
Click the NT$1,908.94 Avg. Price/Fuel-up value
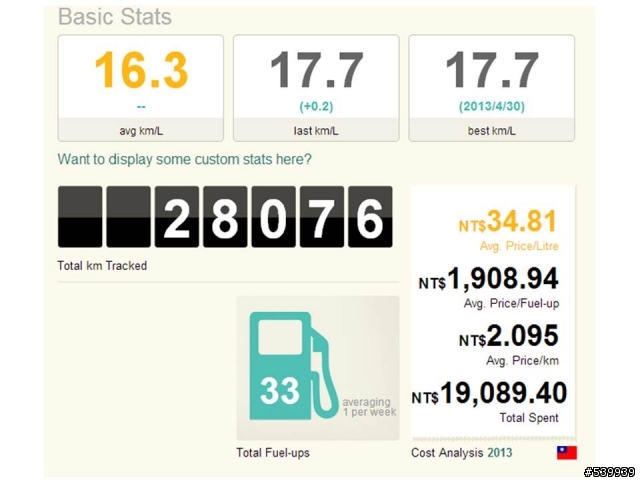(489, 279)
